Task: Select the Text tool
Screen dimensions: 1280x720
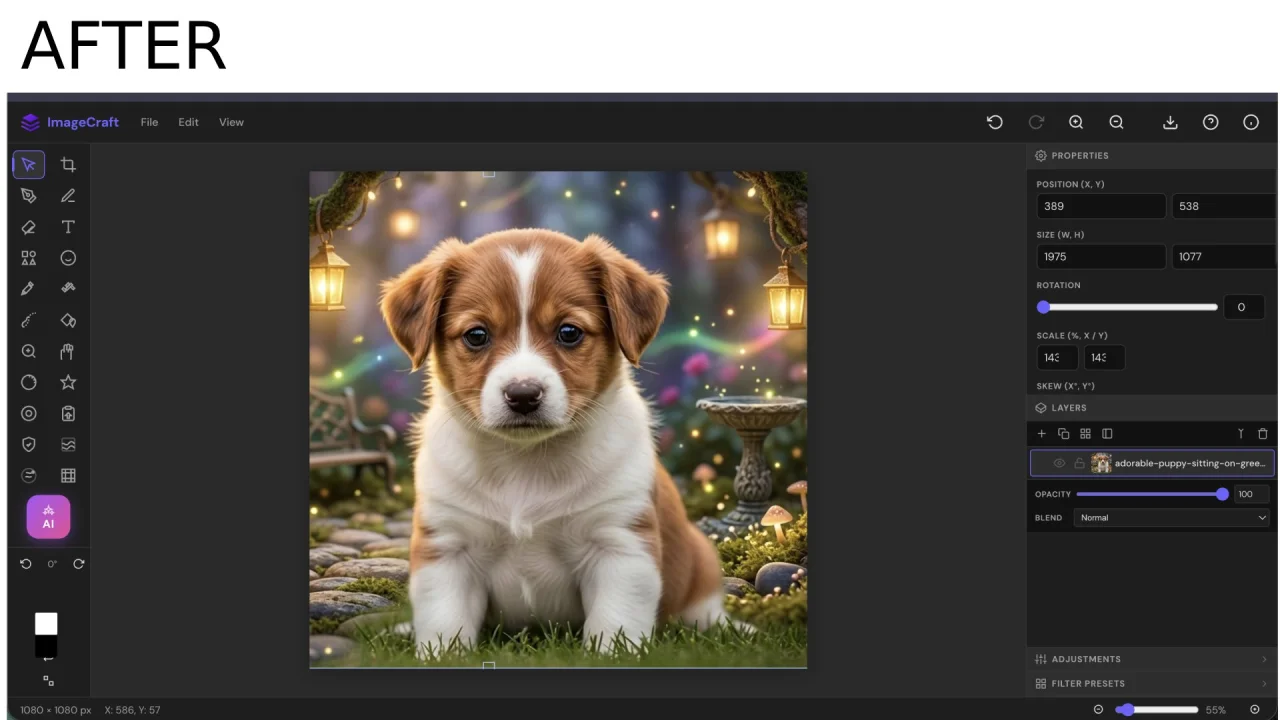Action: pos(68,227)
